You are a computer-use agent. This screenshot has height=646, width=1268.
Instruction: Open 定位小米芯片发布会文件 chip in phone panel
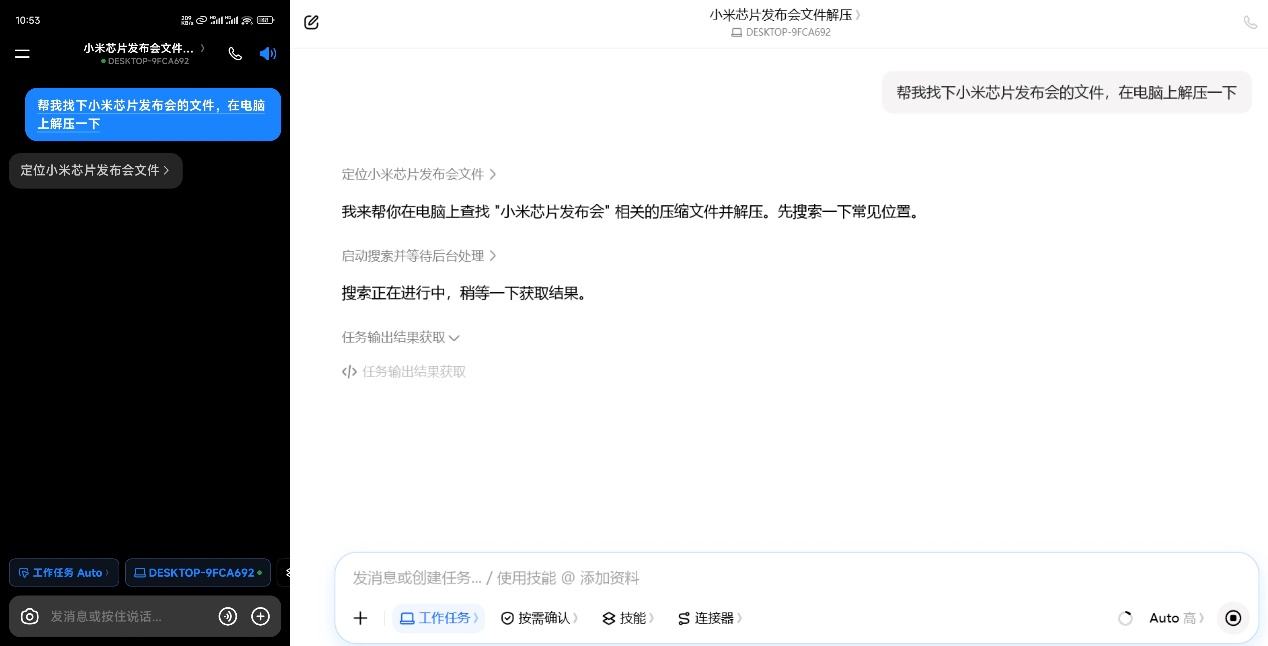96,171
